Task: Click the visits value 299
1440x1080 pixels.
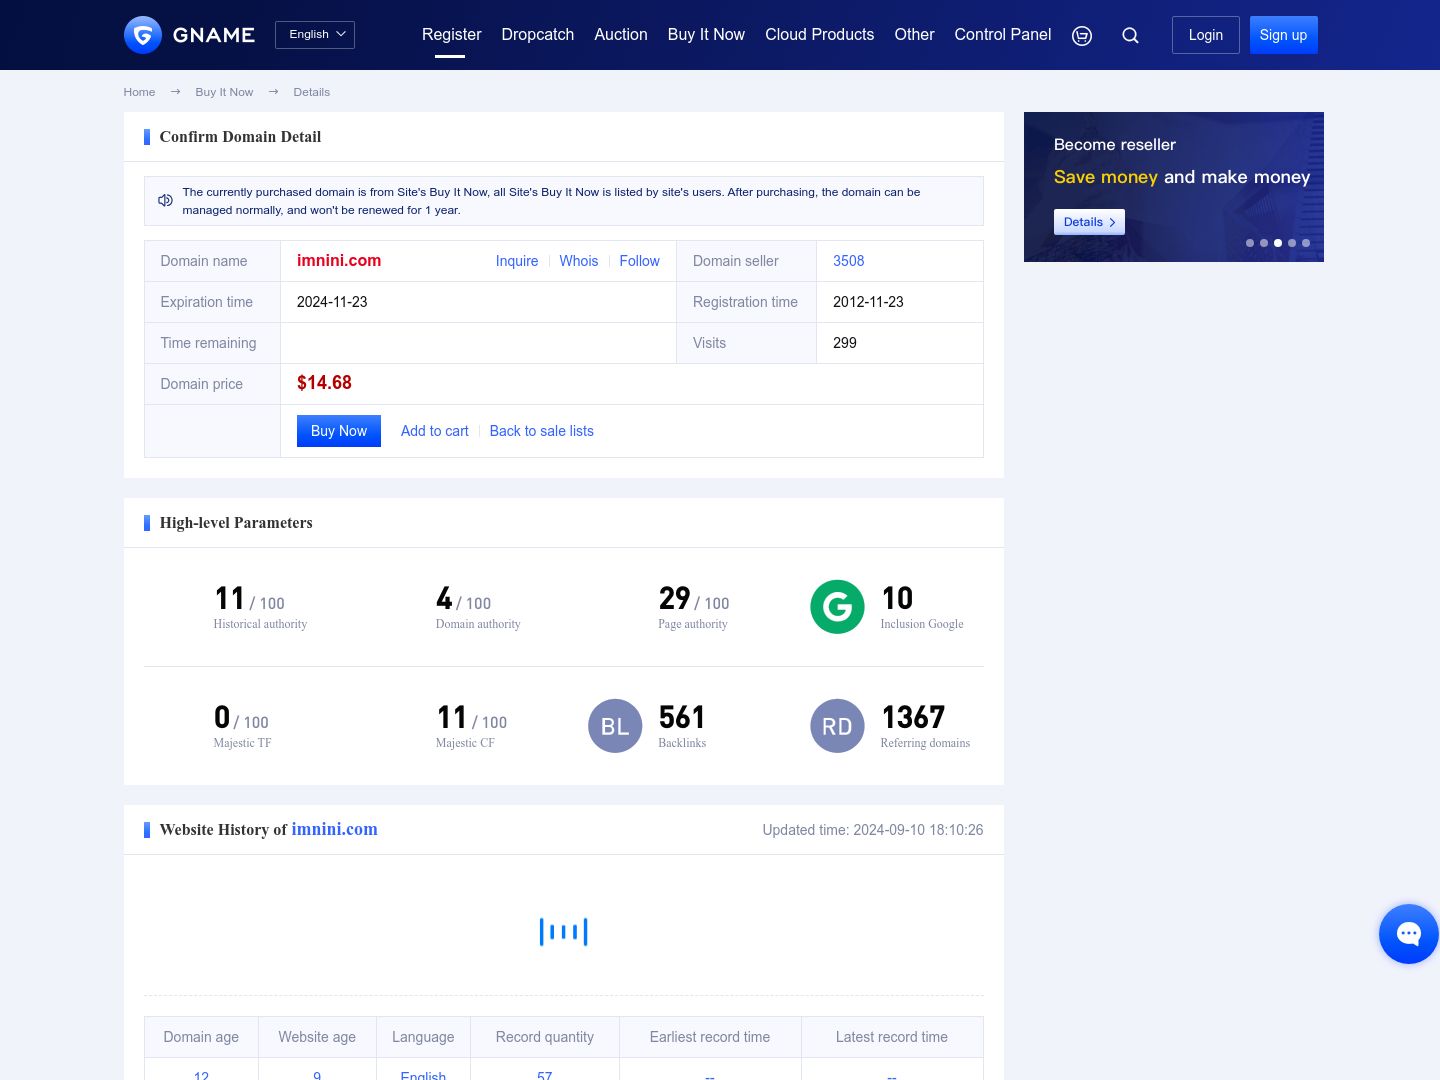Action: click(x=845, y=343)
